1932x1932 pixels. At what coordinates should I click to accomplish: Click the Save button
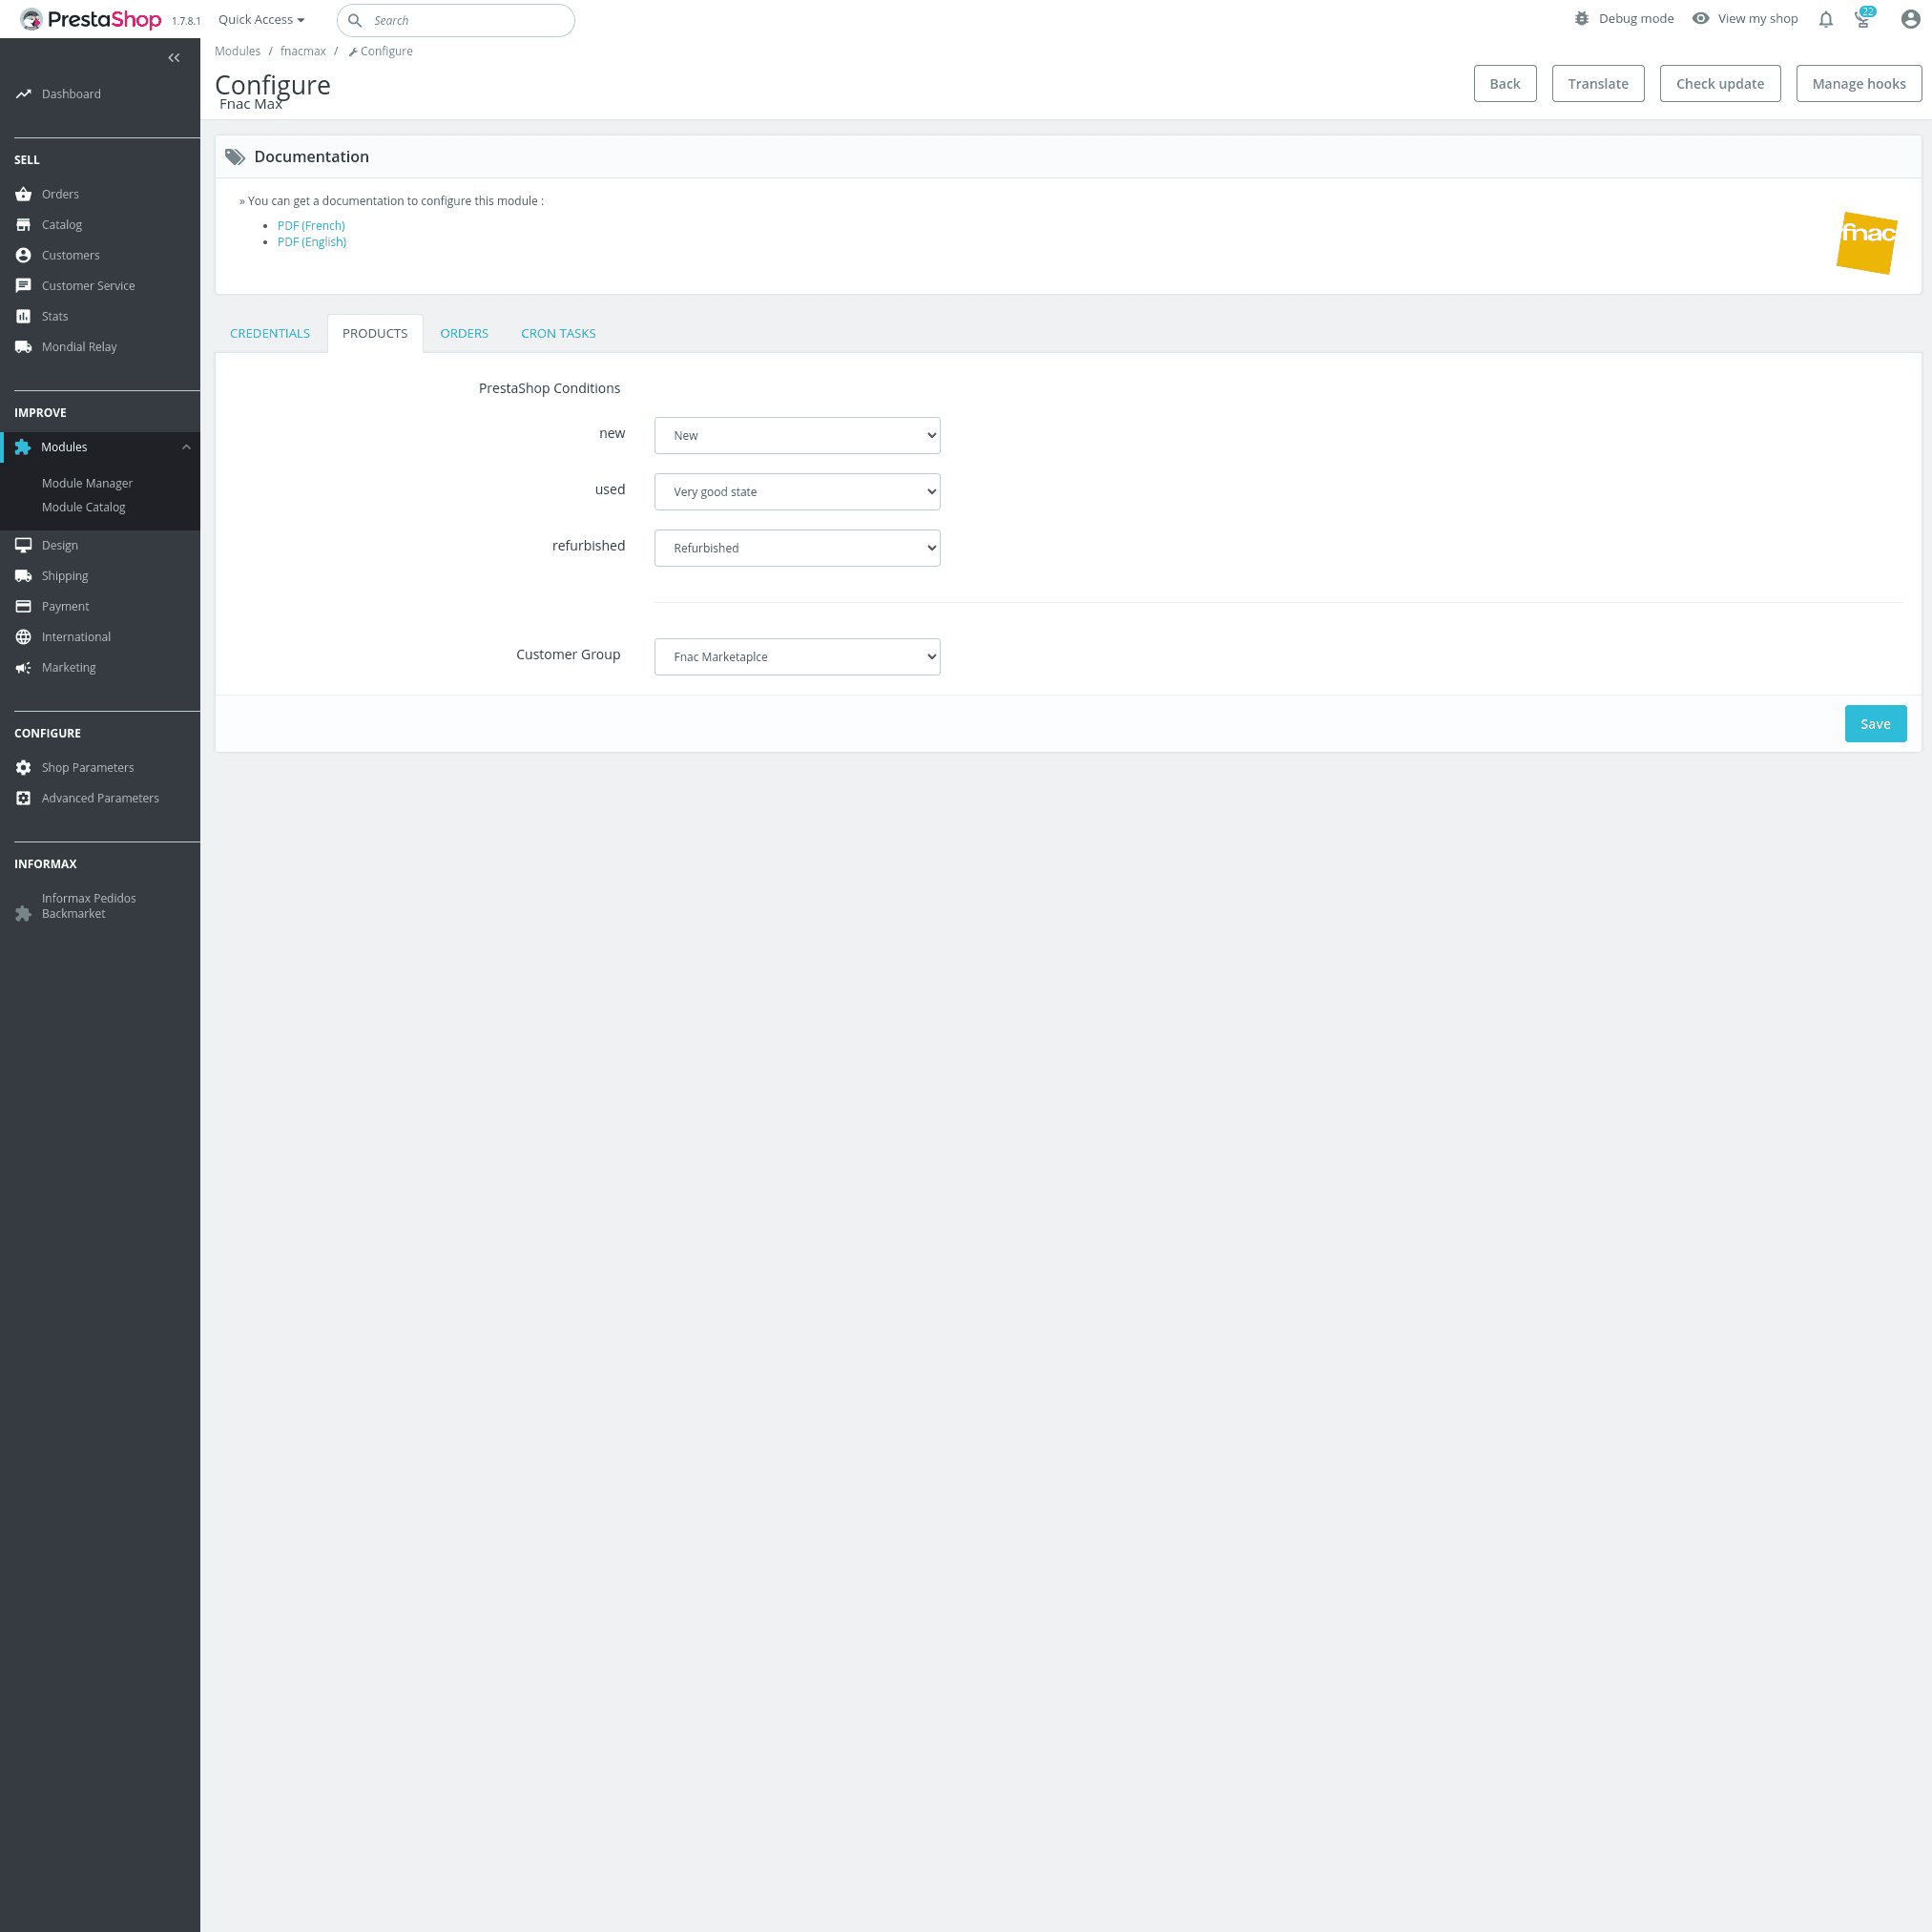[1875, 724]
